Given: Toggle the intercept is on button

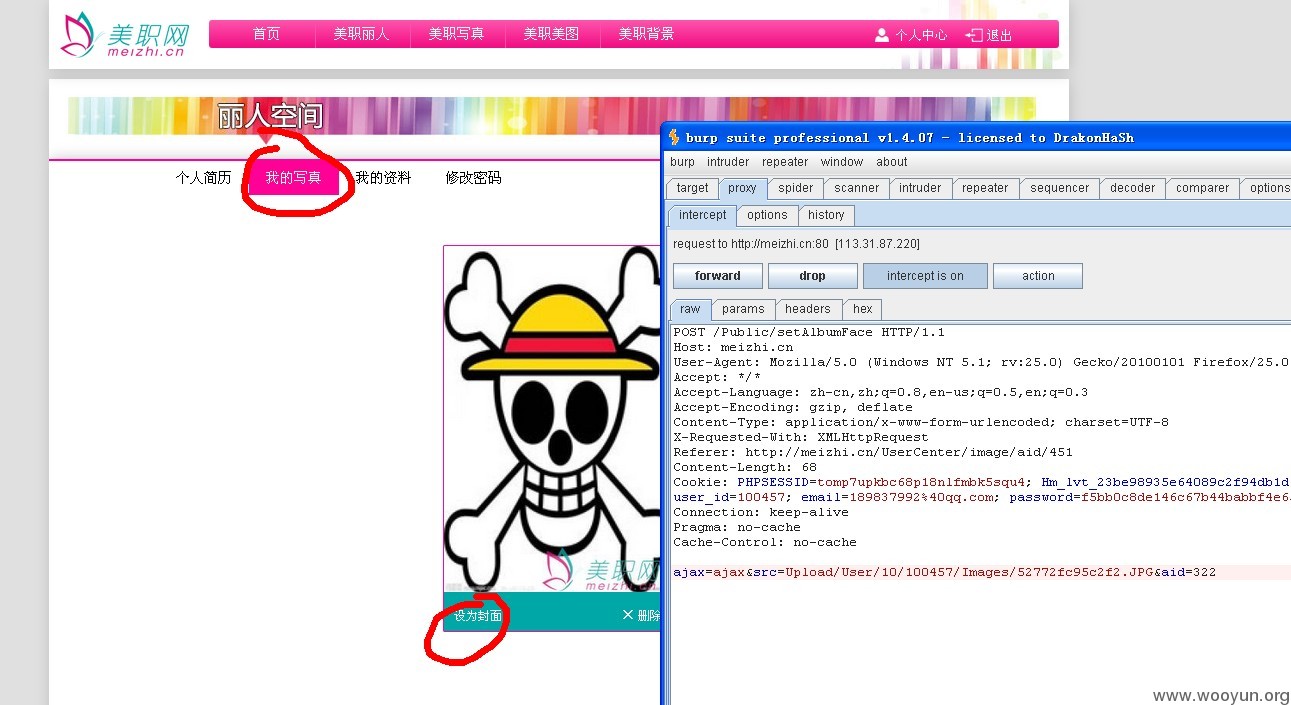Looking at the screenshot, I should [925, 276].
